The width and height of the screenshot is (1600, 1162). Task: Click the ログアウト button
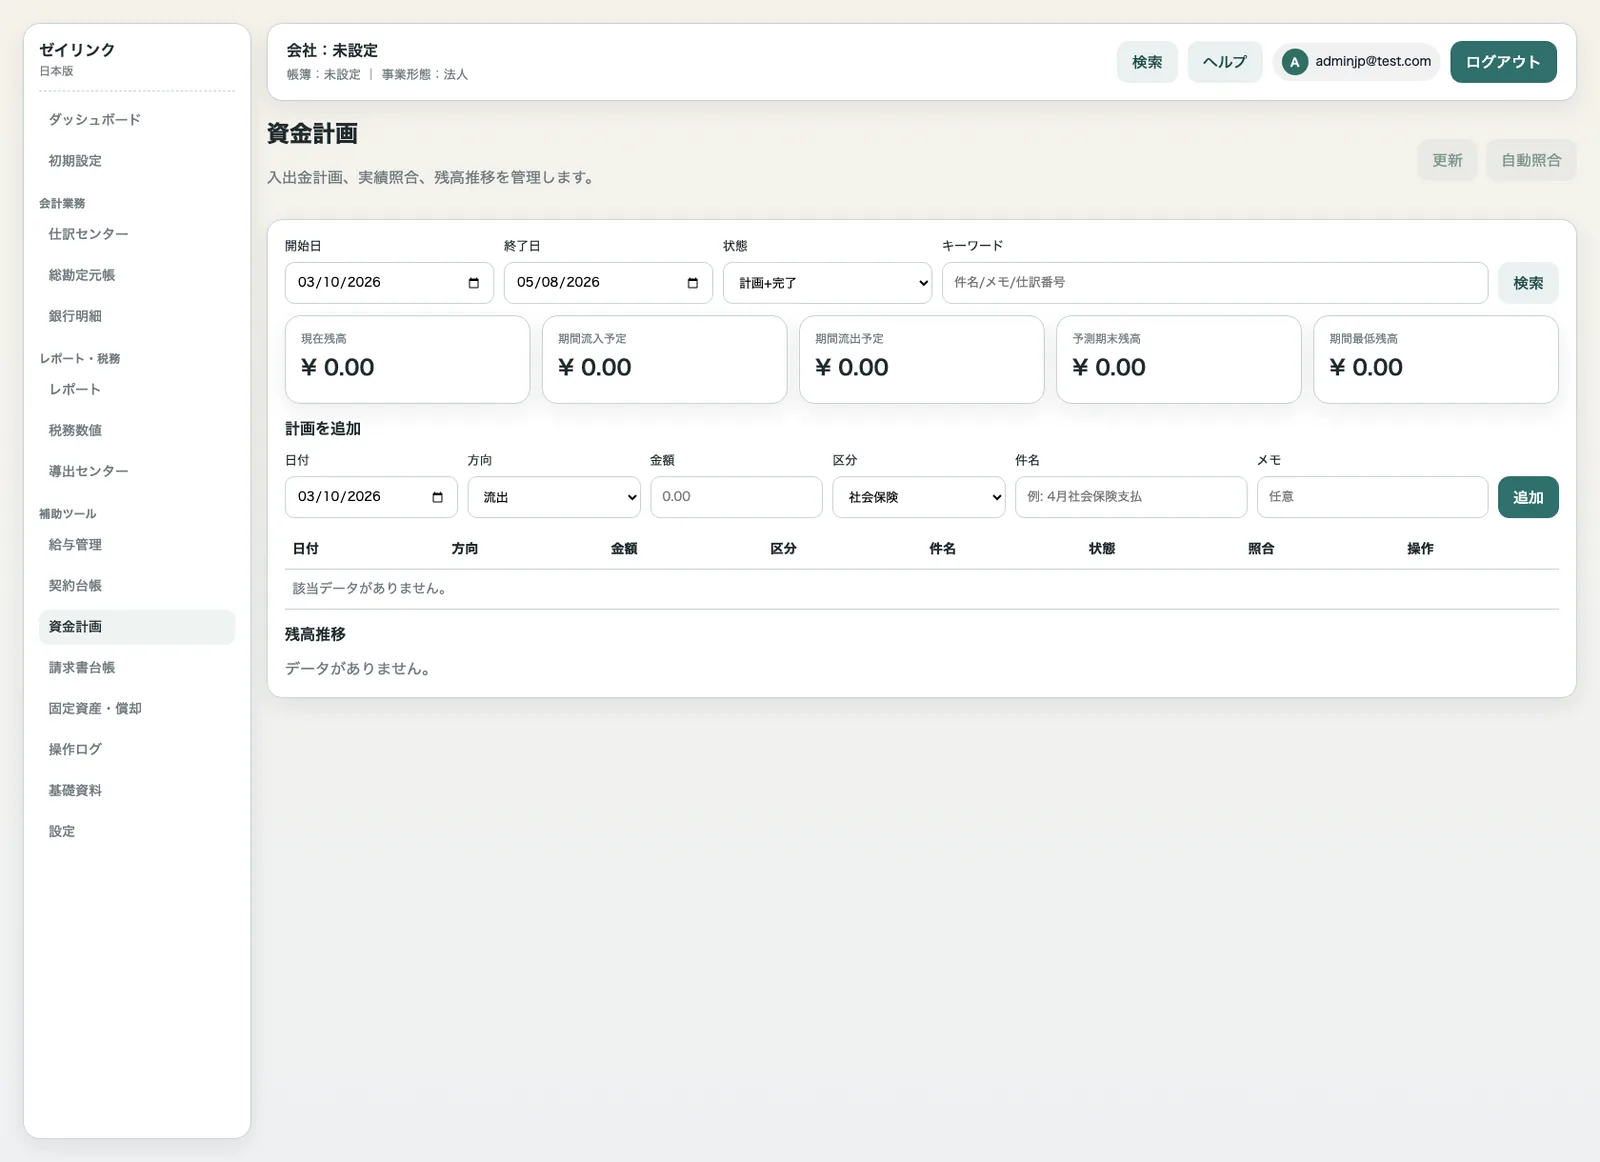pyautogui.click(x=1503, y=61)
